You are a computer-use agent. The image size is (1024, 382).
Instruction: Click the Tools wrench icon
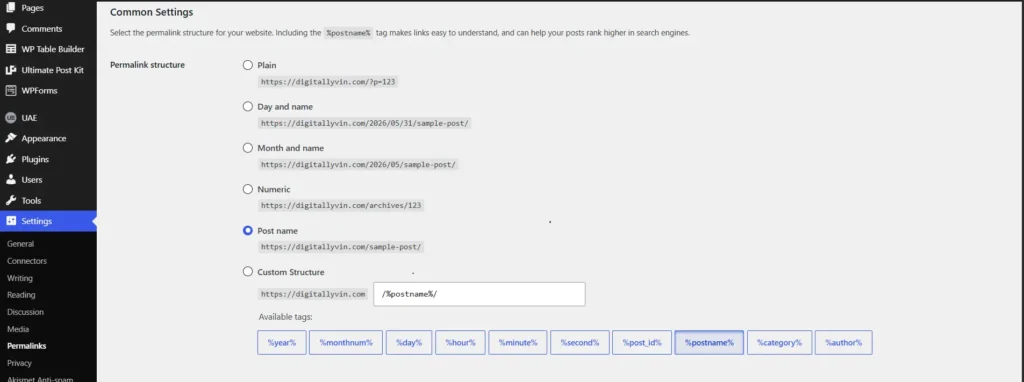coord(10,200)
